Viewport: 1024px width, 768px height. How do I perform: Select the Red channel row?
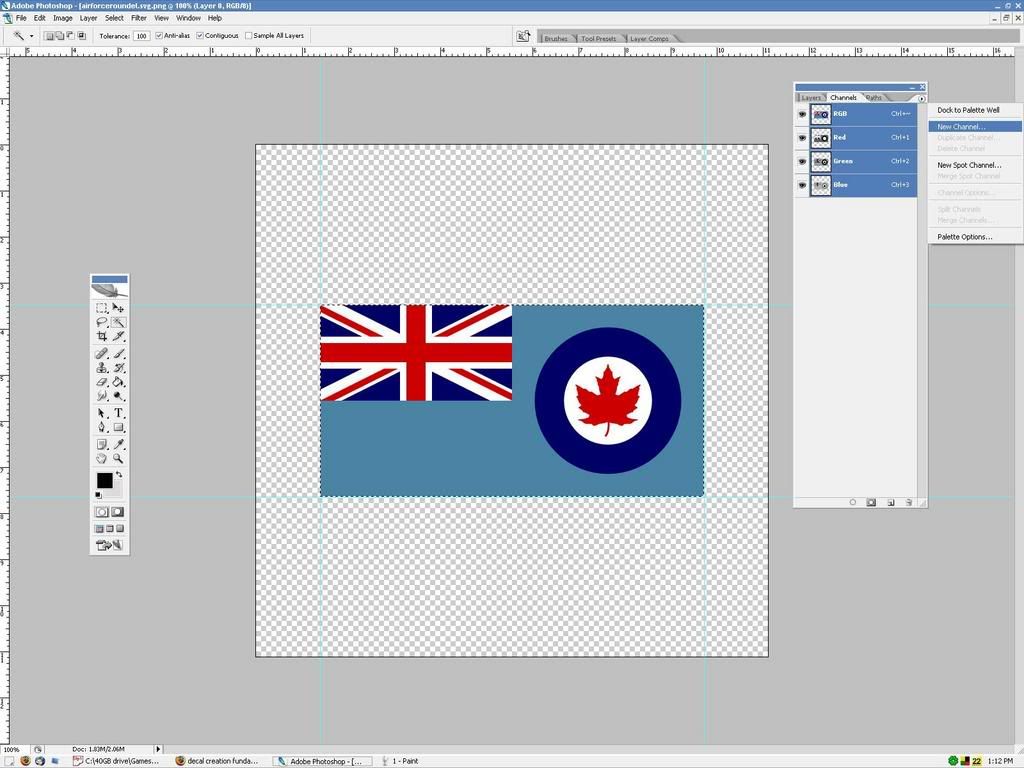pos(863,138)
